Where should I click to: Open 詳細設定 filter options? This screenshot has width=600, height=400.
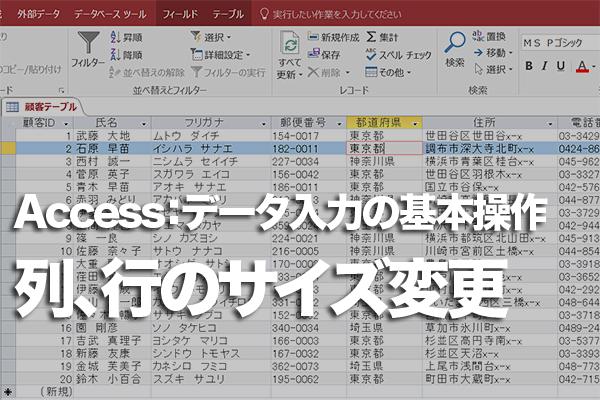tap(220, 55)
